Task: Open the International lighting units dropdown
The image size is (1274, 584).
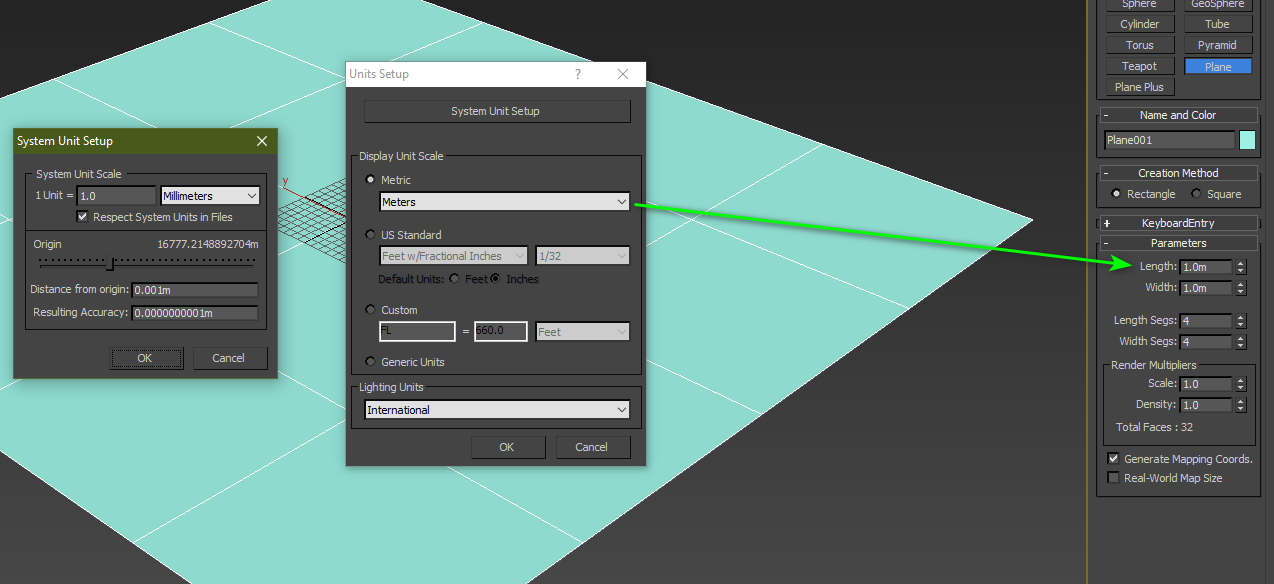Action: pos(497,410)
